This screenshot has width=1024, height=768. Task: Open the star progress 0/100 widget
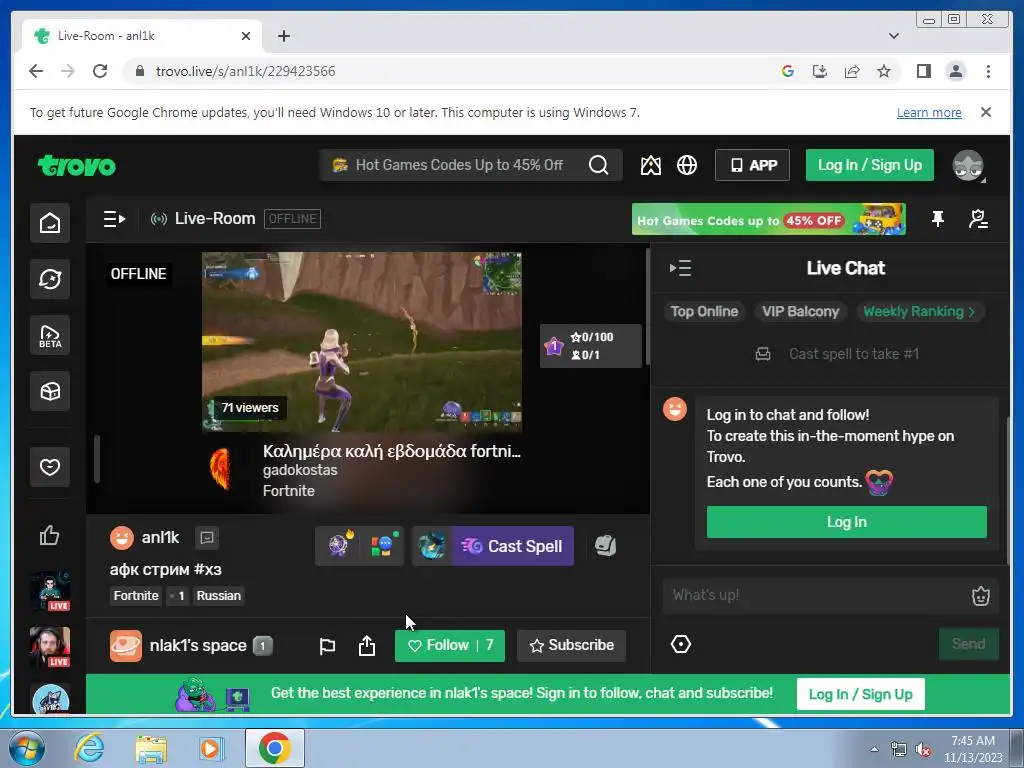click(x=590, y=346)
